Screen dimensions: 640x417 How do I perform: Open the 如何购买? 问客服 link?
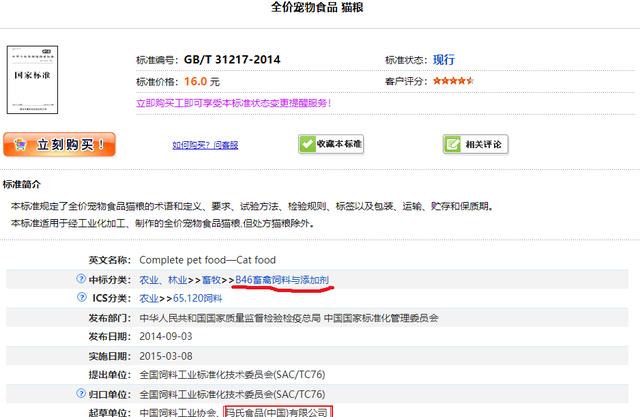click(x=205, y=145)
